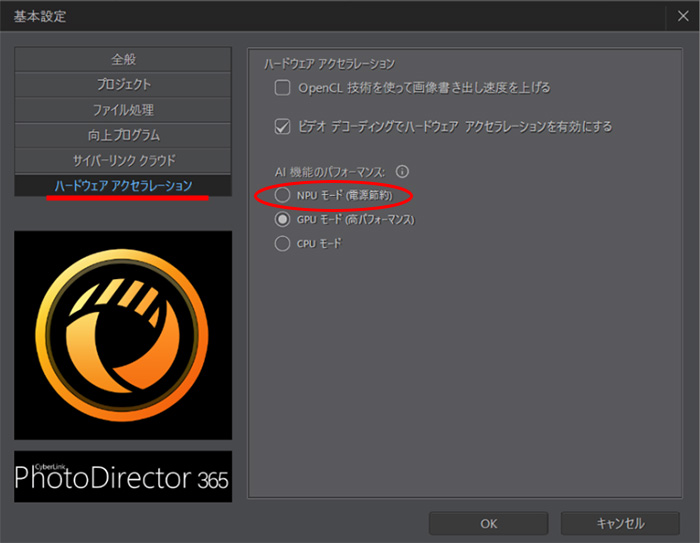Enable the OpenCL export speed checkbox

(283, 88)
